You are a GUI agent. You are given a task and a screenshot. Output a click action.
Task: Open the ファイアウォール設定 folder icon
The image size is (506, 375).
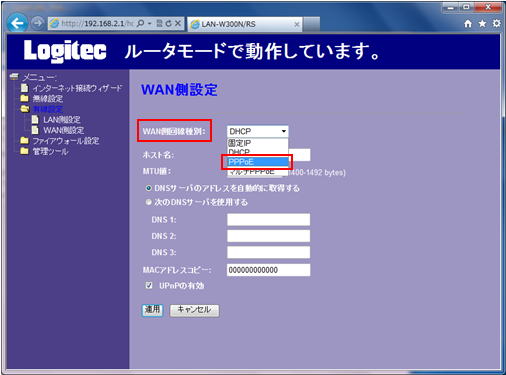tap(24, 140)
